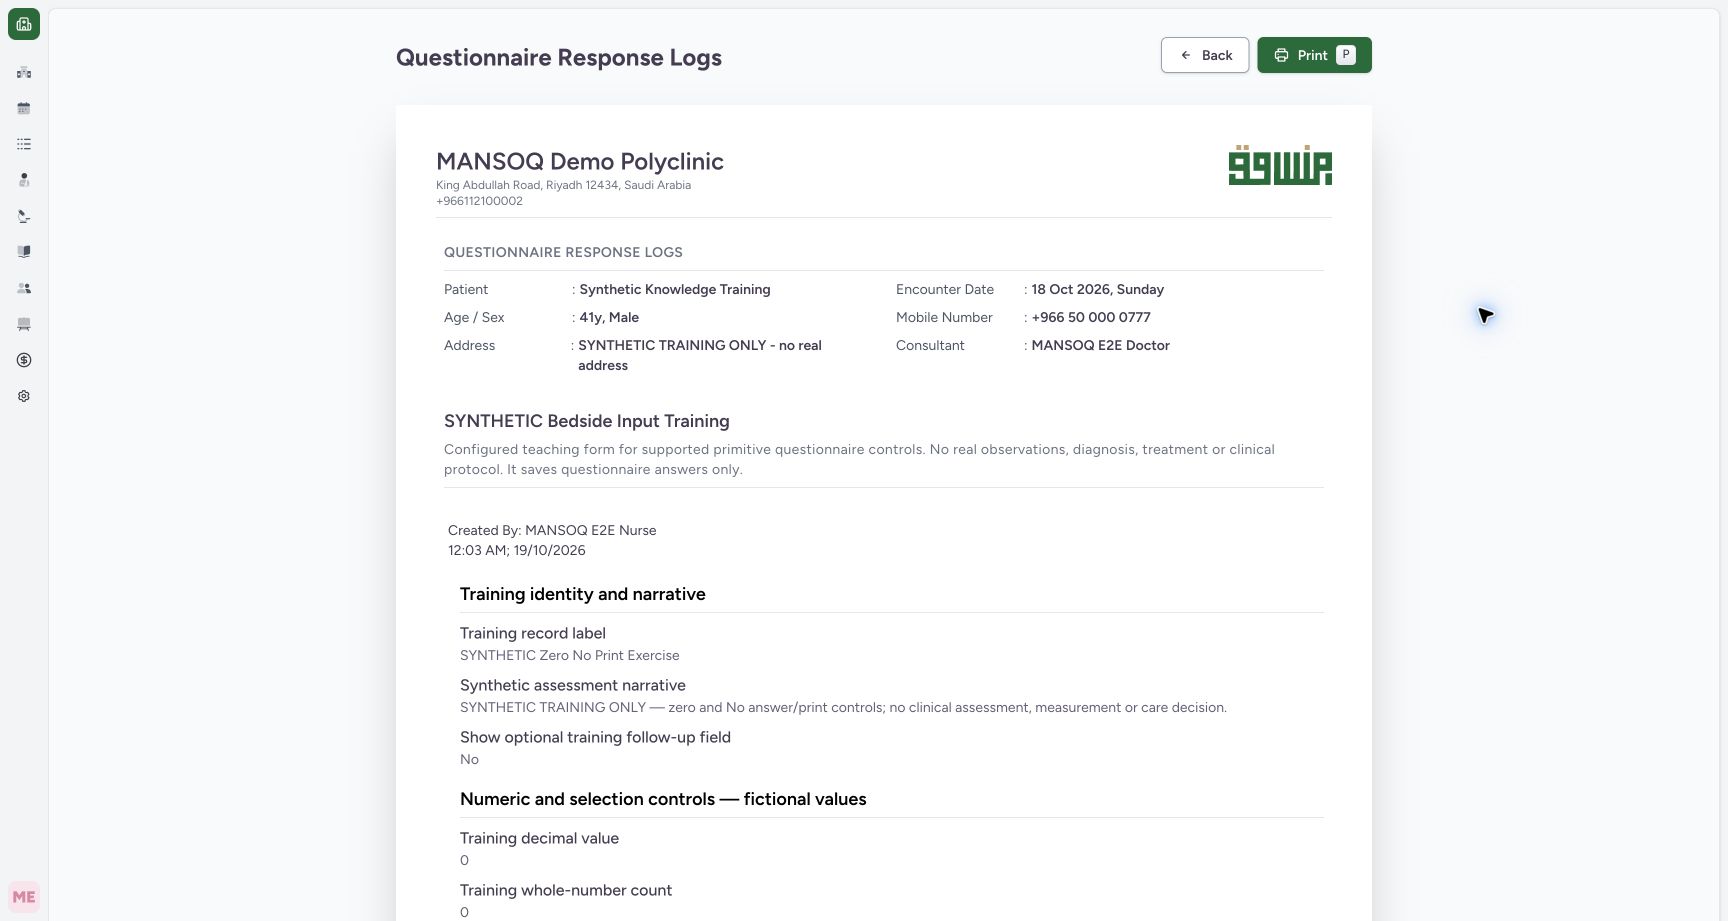This screenshot has height=921, width=1728.
Task: Click patient name Synthetic Knowledge Training
Action: (x=675, y=289)
